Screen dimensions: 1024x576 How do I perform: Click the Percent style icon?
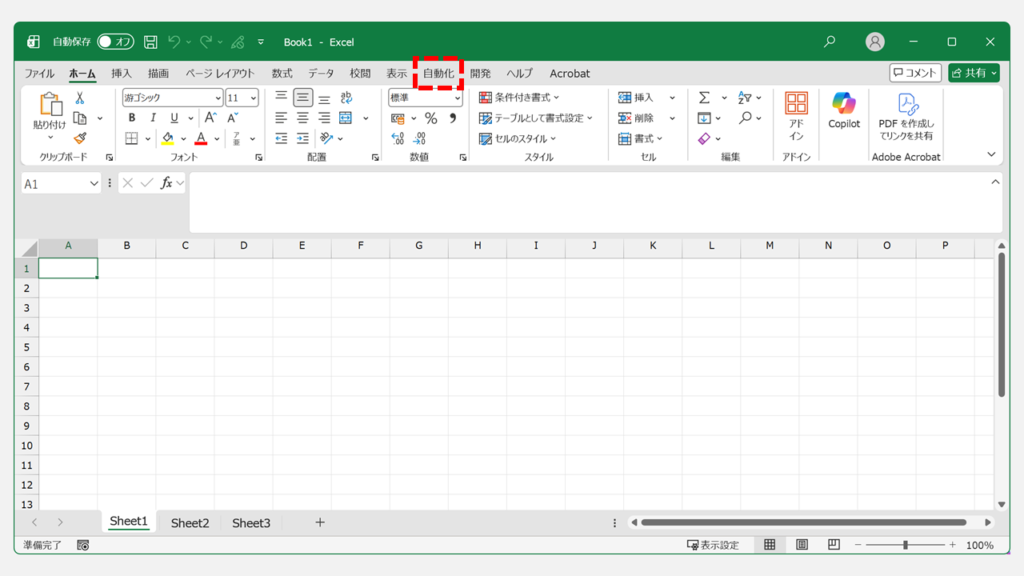[x=430, y=118]
